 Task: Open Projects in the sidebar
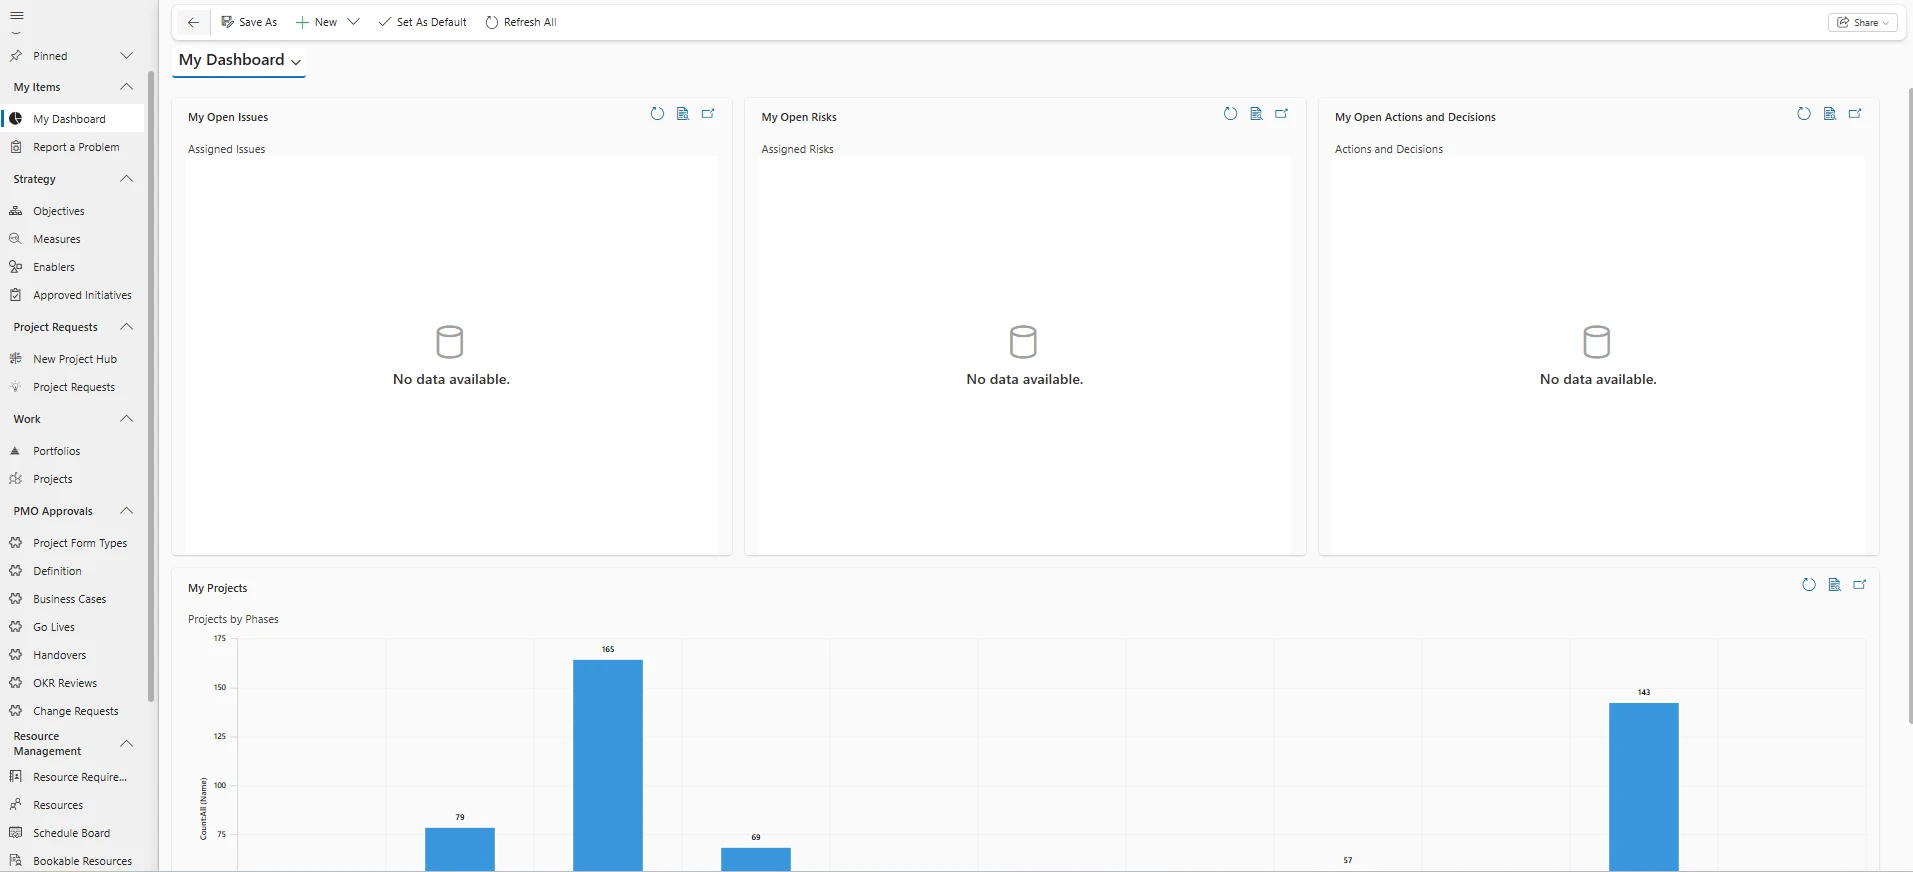pyautogui.click(x=72, y=479)
